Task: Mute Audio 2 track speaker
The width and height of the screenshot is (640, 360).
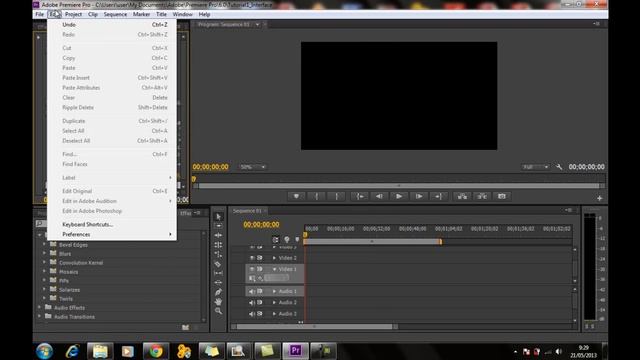Action: pos(252,302)
